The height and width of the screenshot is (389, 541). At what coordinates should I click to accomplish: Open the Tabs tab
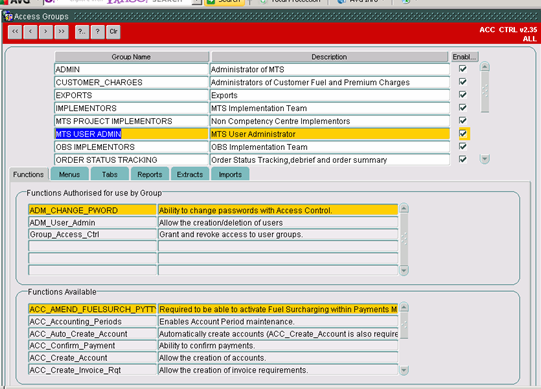point(110,174)
